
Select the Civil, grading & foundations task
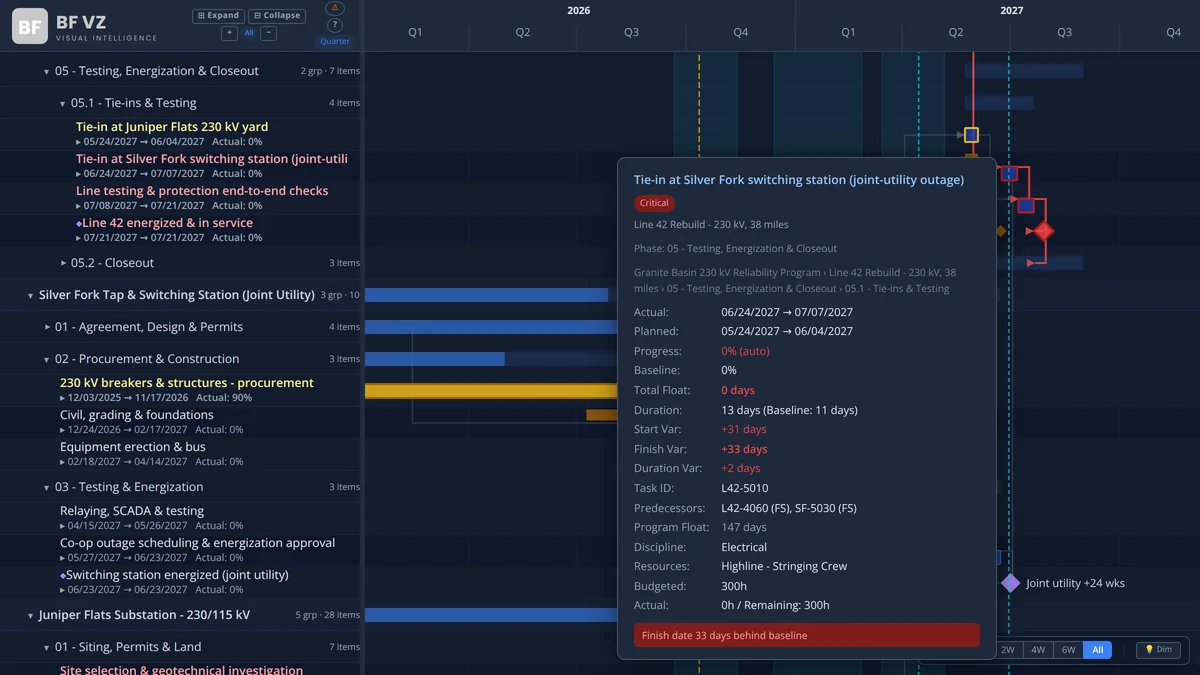pos(137,415)
